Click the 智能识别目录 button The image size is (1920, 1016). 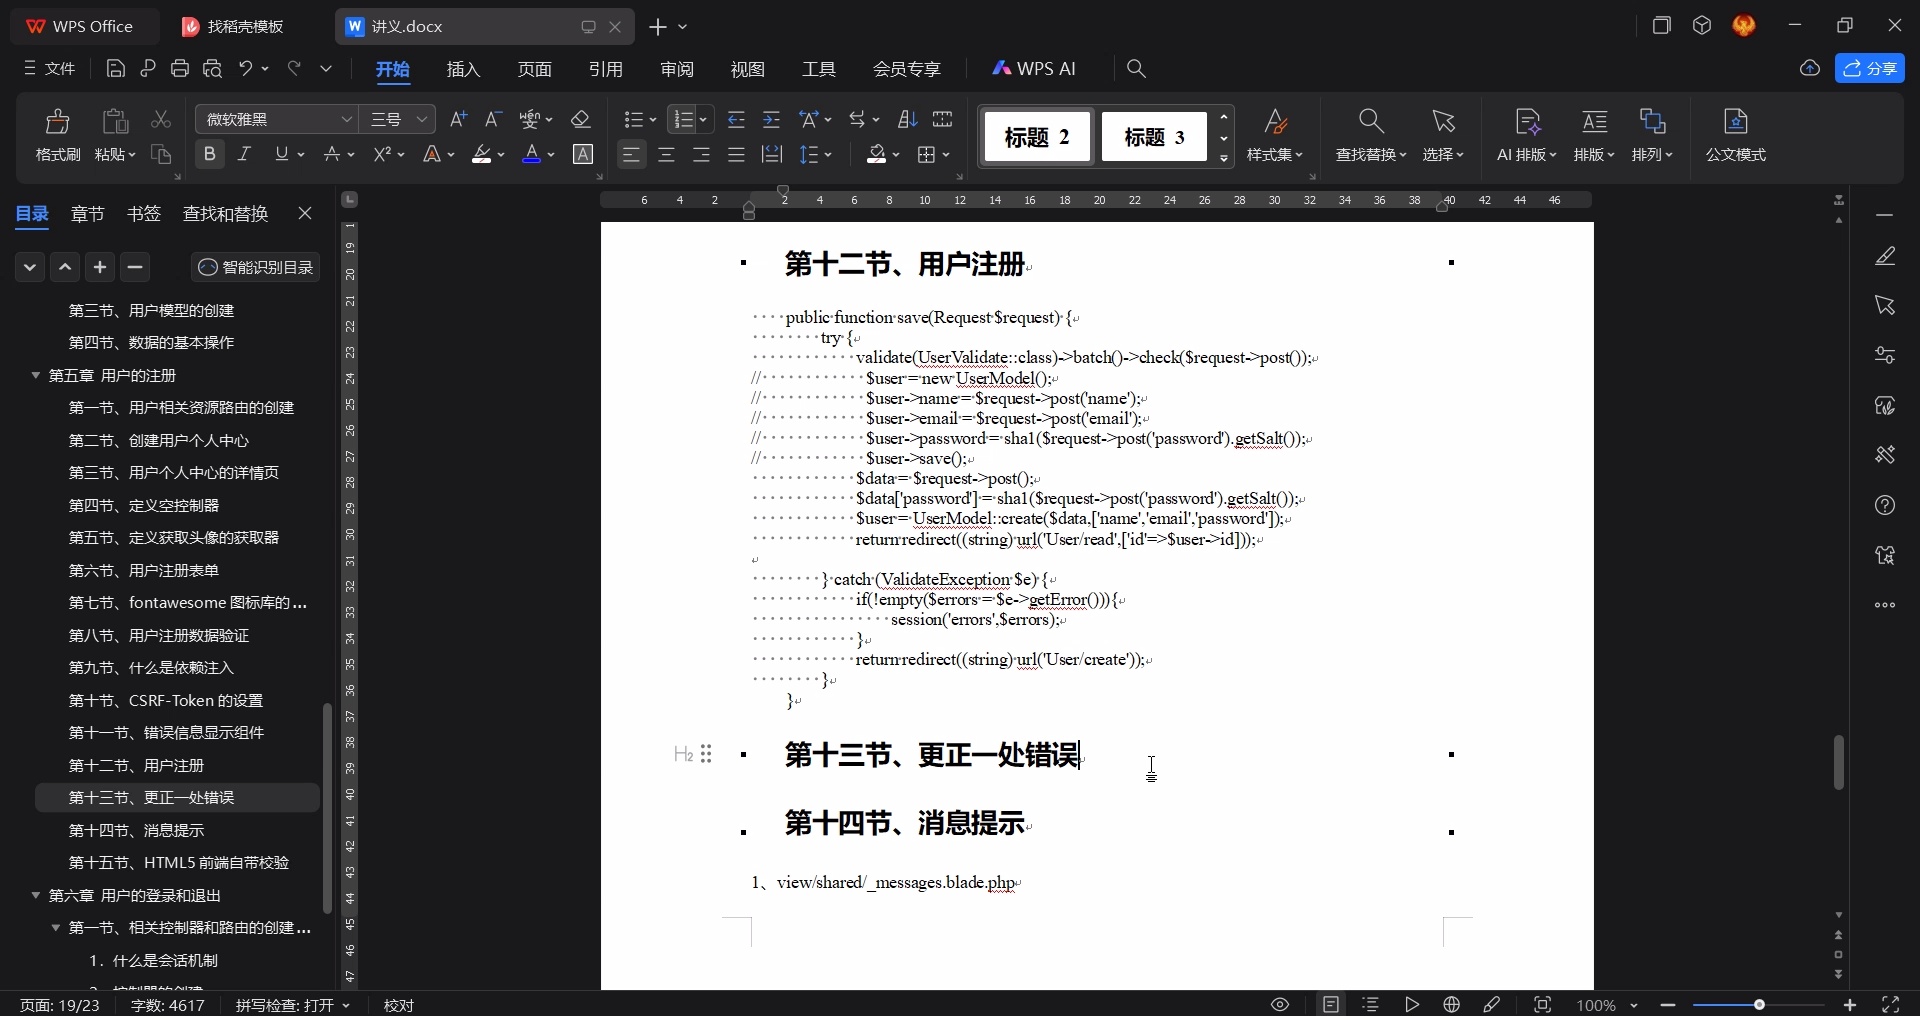click(254, 267)
